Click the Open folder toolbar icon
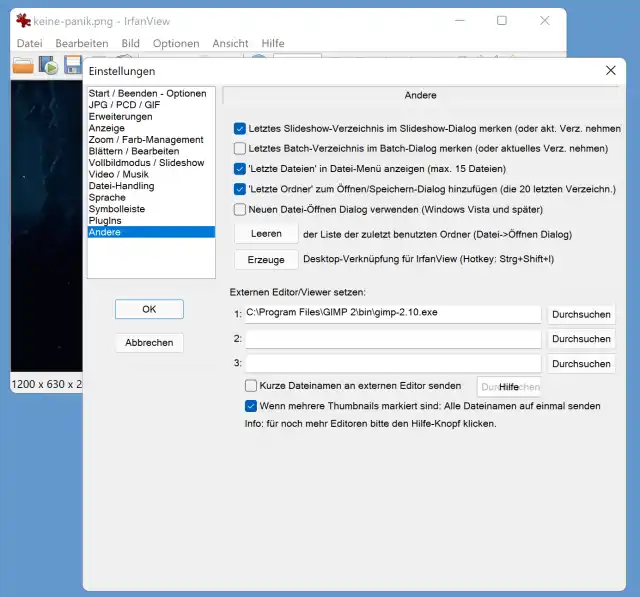The height and width of the screenshot is (597, 640). click(x=23, y=65)
